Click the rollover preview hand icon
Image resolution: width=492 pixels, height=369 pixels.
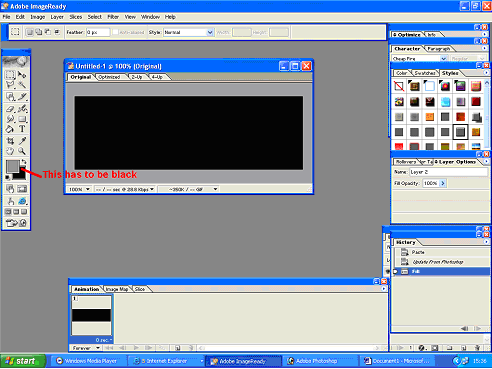[10, 201]
